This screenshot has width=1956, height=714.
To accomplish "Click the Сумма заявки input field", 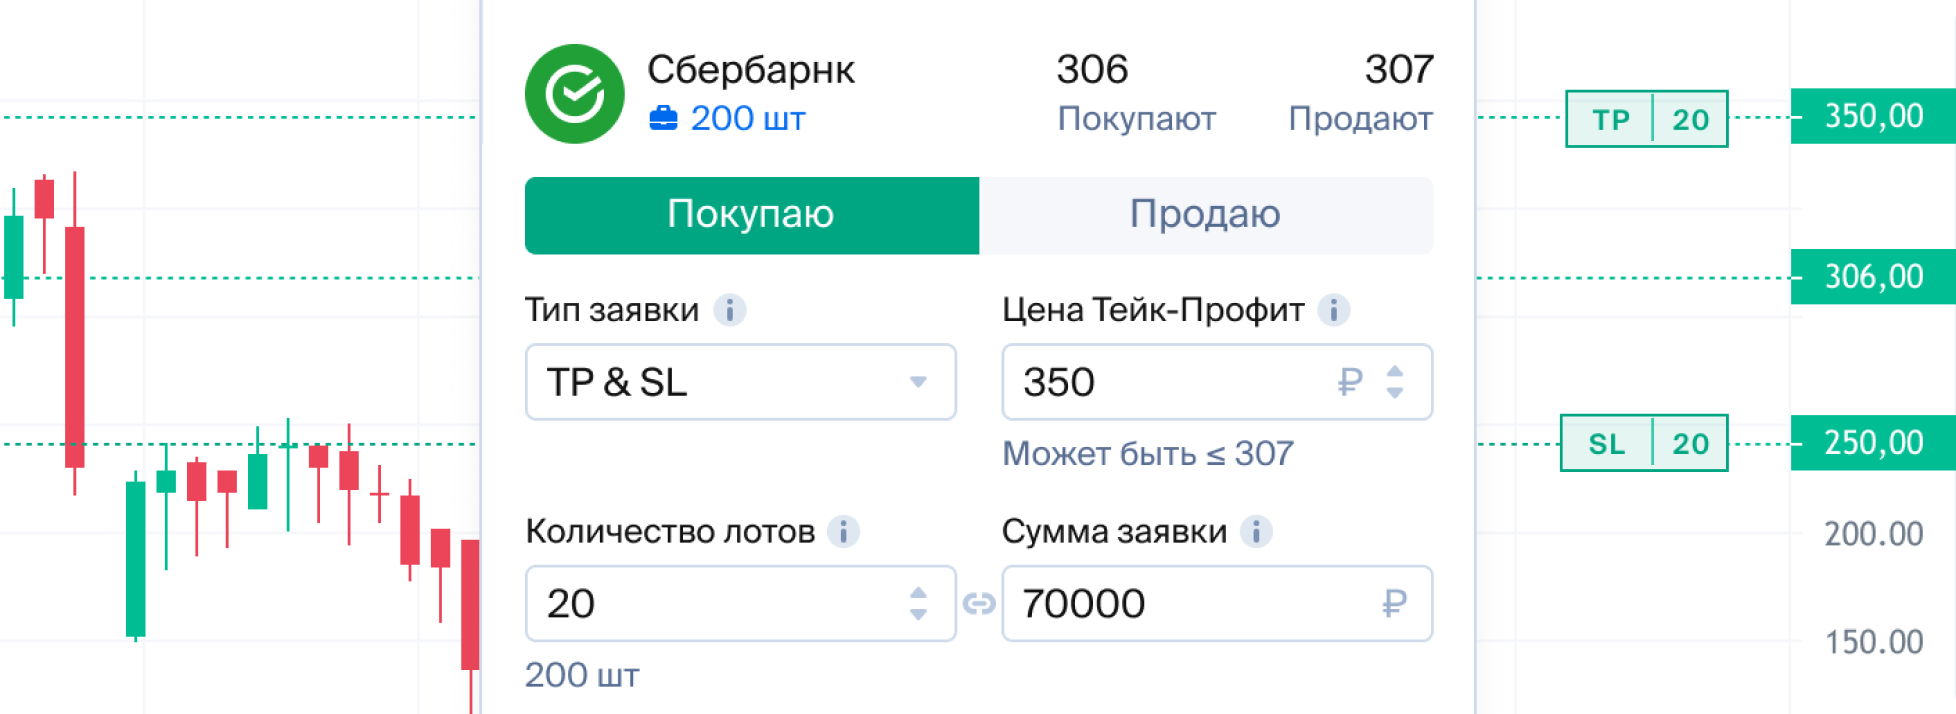I will 1190,603.
